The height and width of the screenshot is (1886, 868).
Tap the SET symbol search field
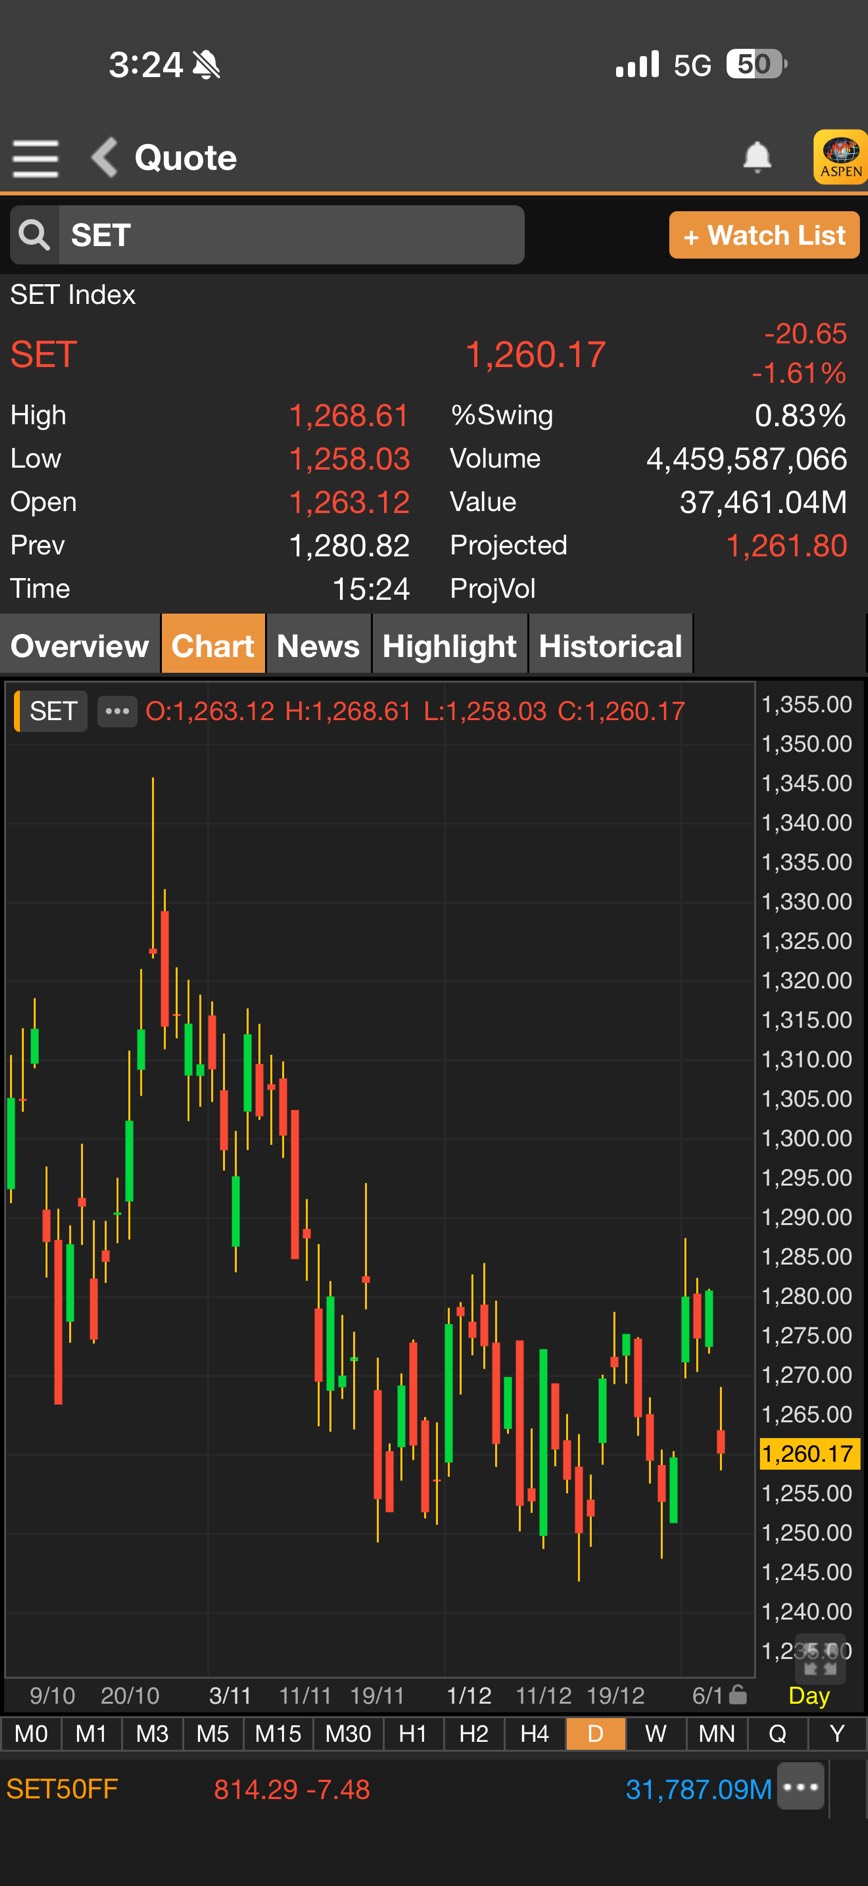click(290, 235)
